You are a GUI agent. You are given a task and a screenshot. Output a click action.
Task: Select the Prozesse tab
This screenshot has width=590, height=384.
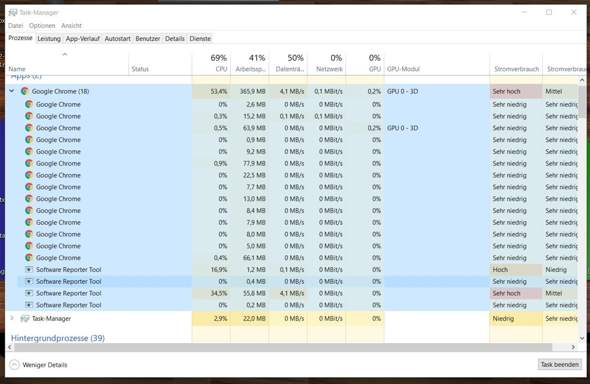click(x=20, y=38)
